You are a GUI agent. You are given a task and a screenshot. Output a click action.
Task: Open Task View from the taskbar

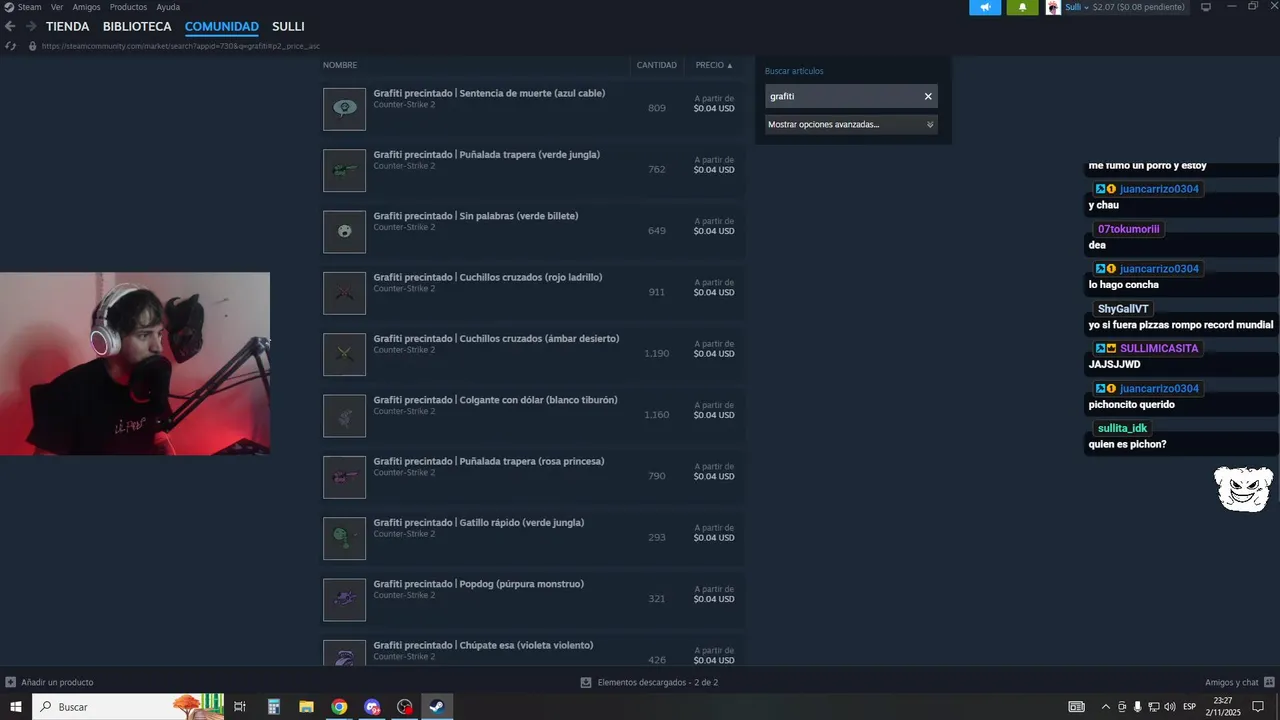240,707
